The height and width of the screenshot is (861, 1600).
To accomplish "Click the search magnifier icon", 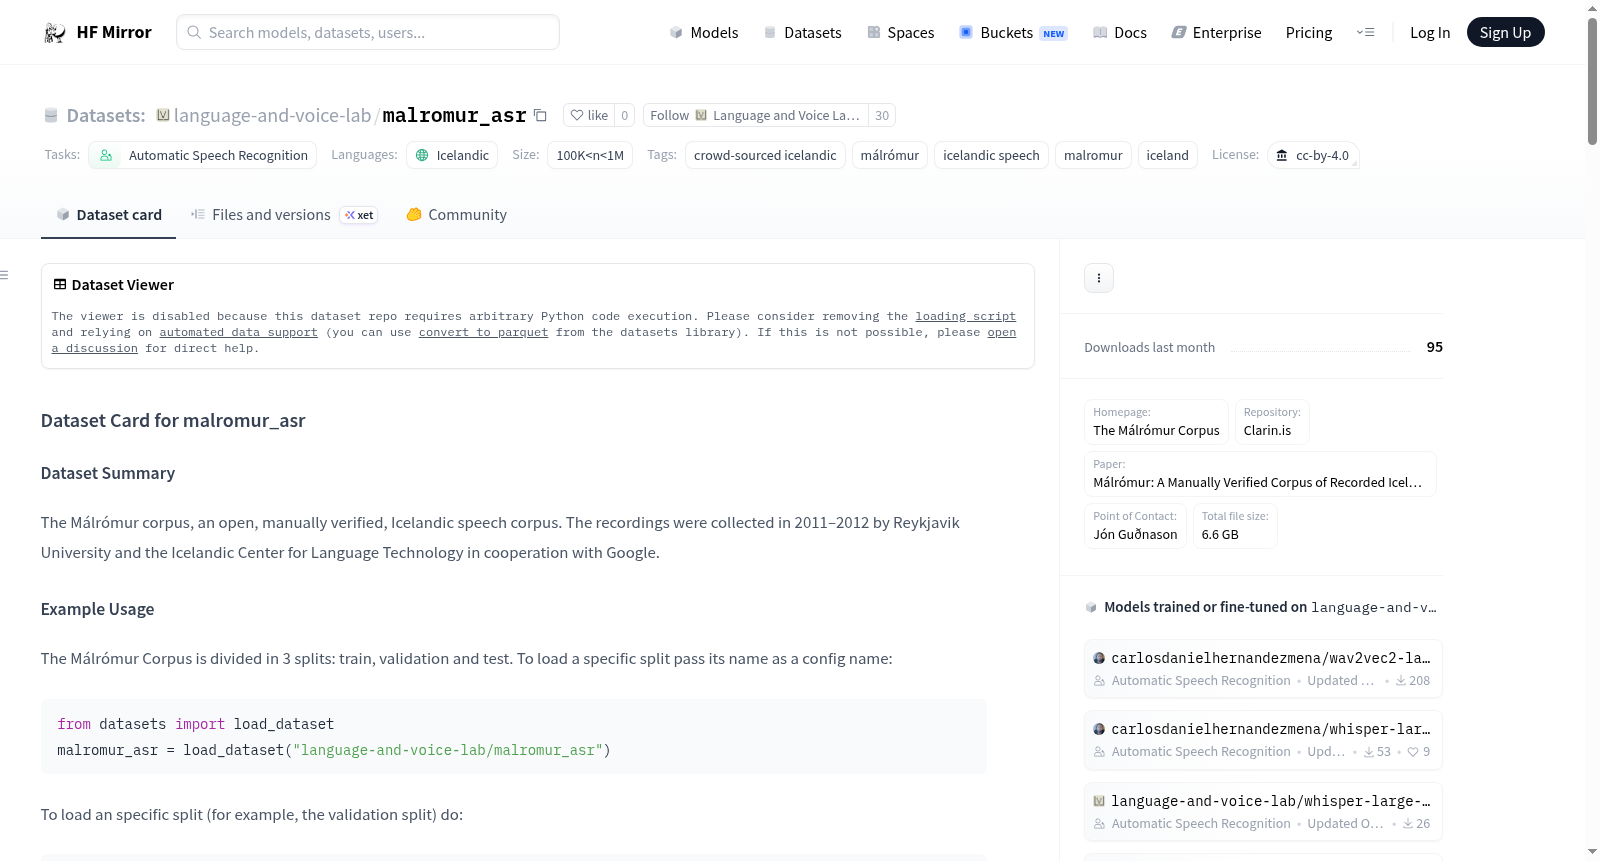I will point(194,32).
